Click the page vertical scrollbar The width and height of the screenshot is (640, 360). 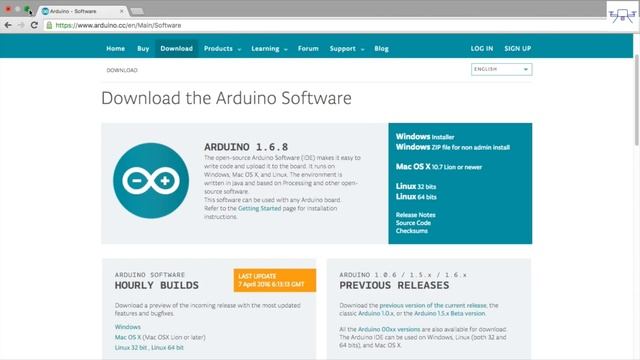coord(637,100)
